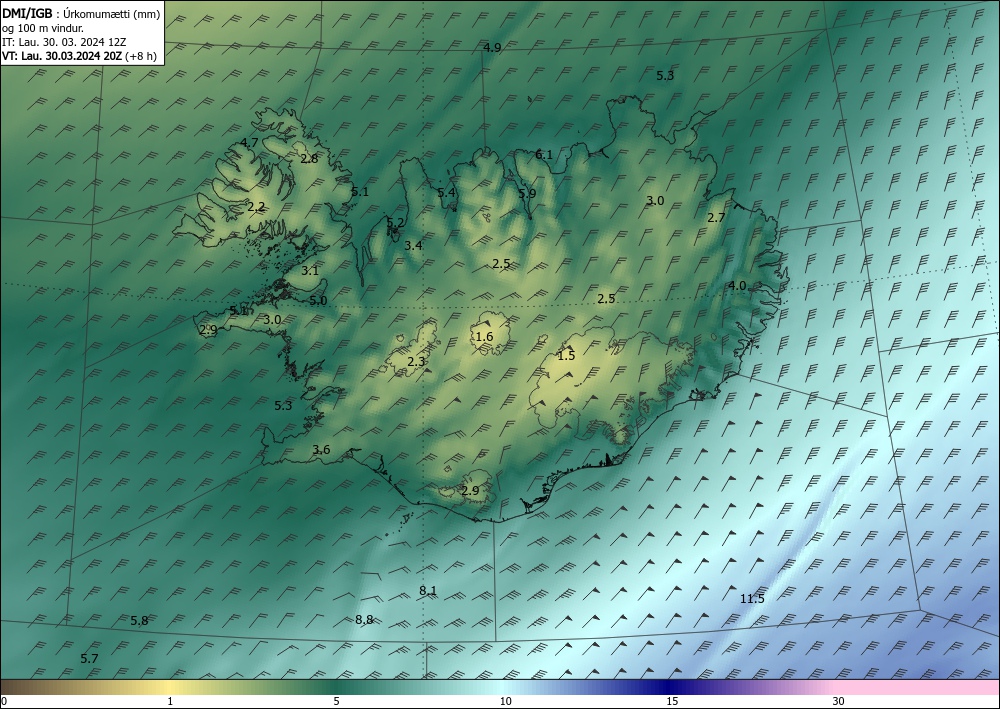Click the colorbar label '5'
The width and height of the screenshot is (1000, 709).
pyautogui.click(x=336, y=701)
